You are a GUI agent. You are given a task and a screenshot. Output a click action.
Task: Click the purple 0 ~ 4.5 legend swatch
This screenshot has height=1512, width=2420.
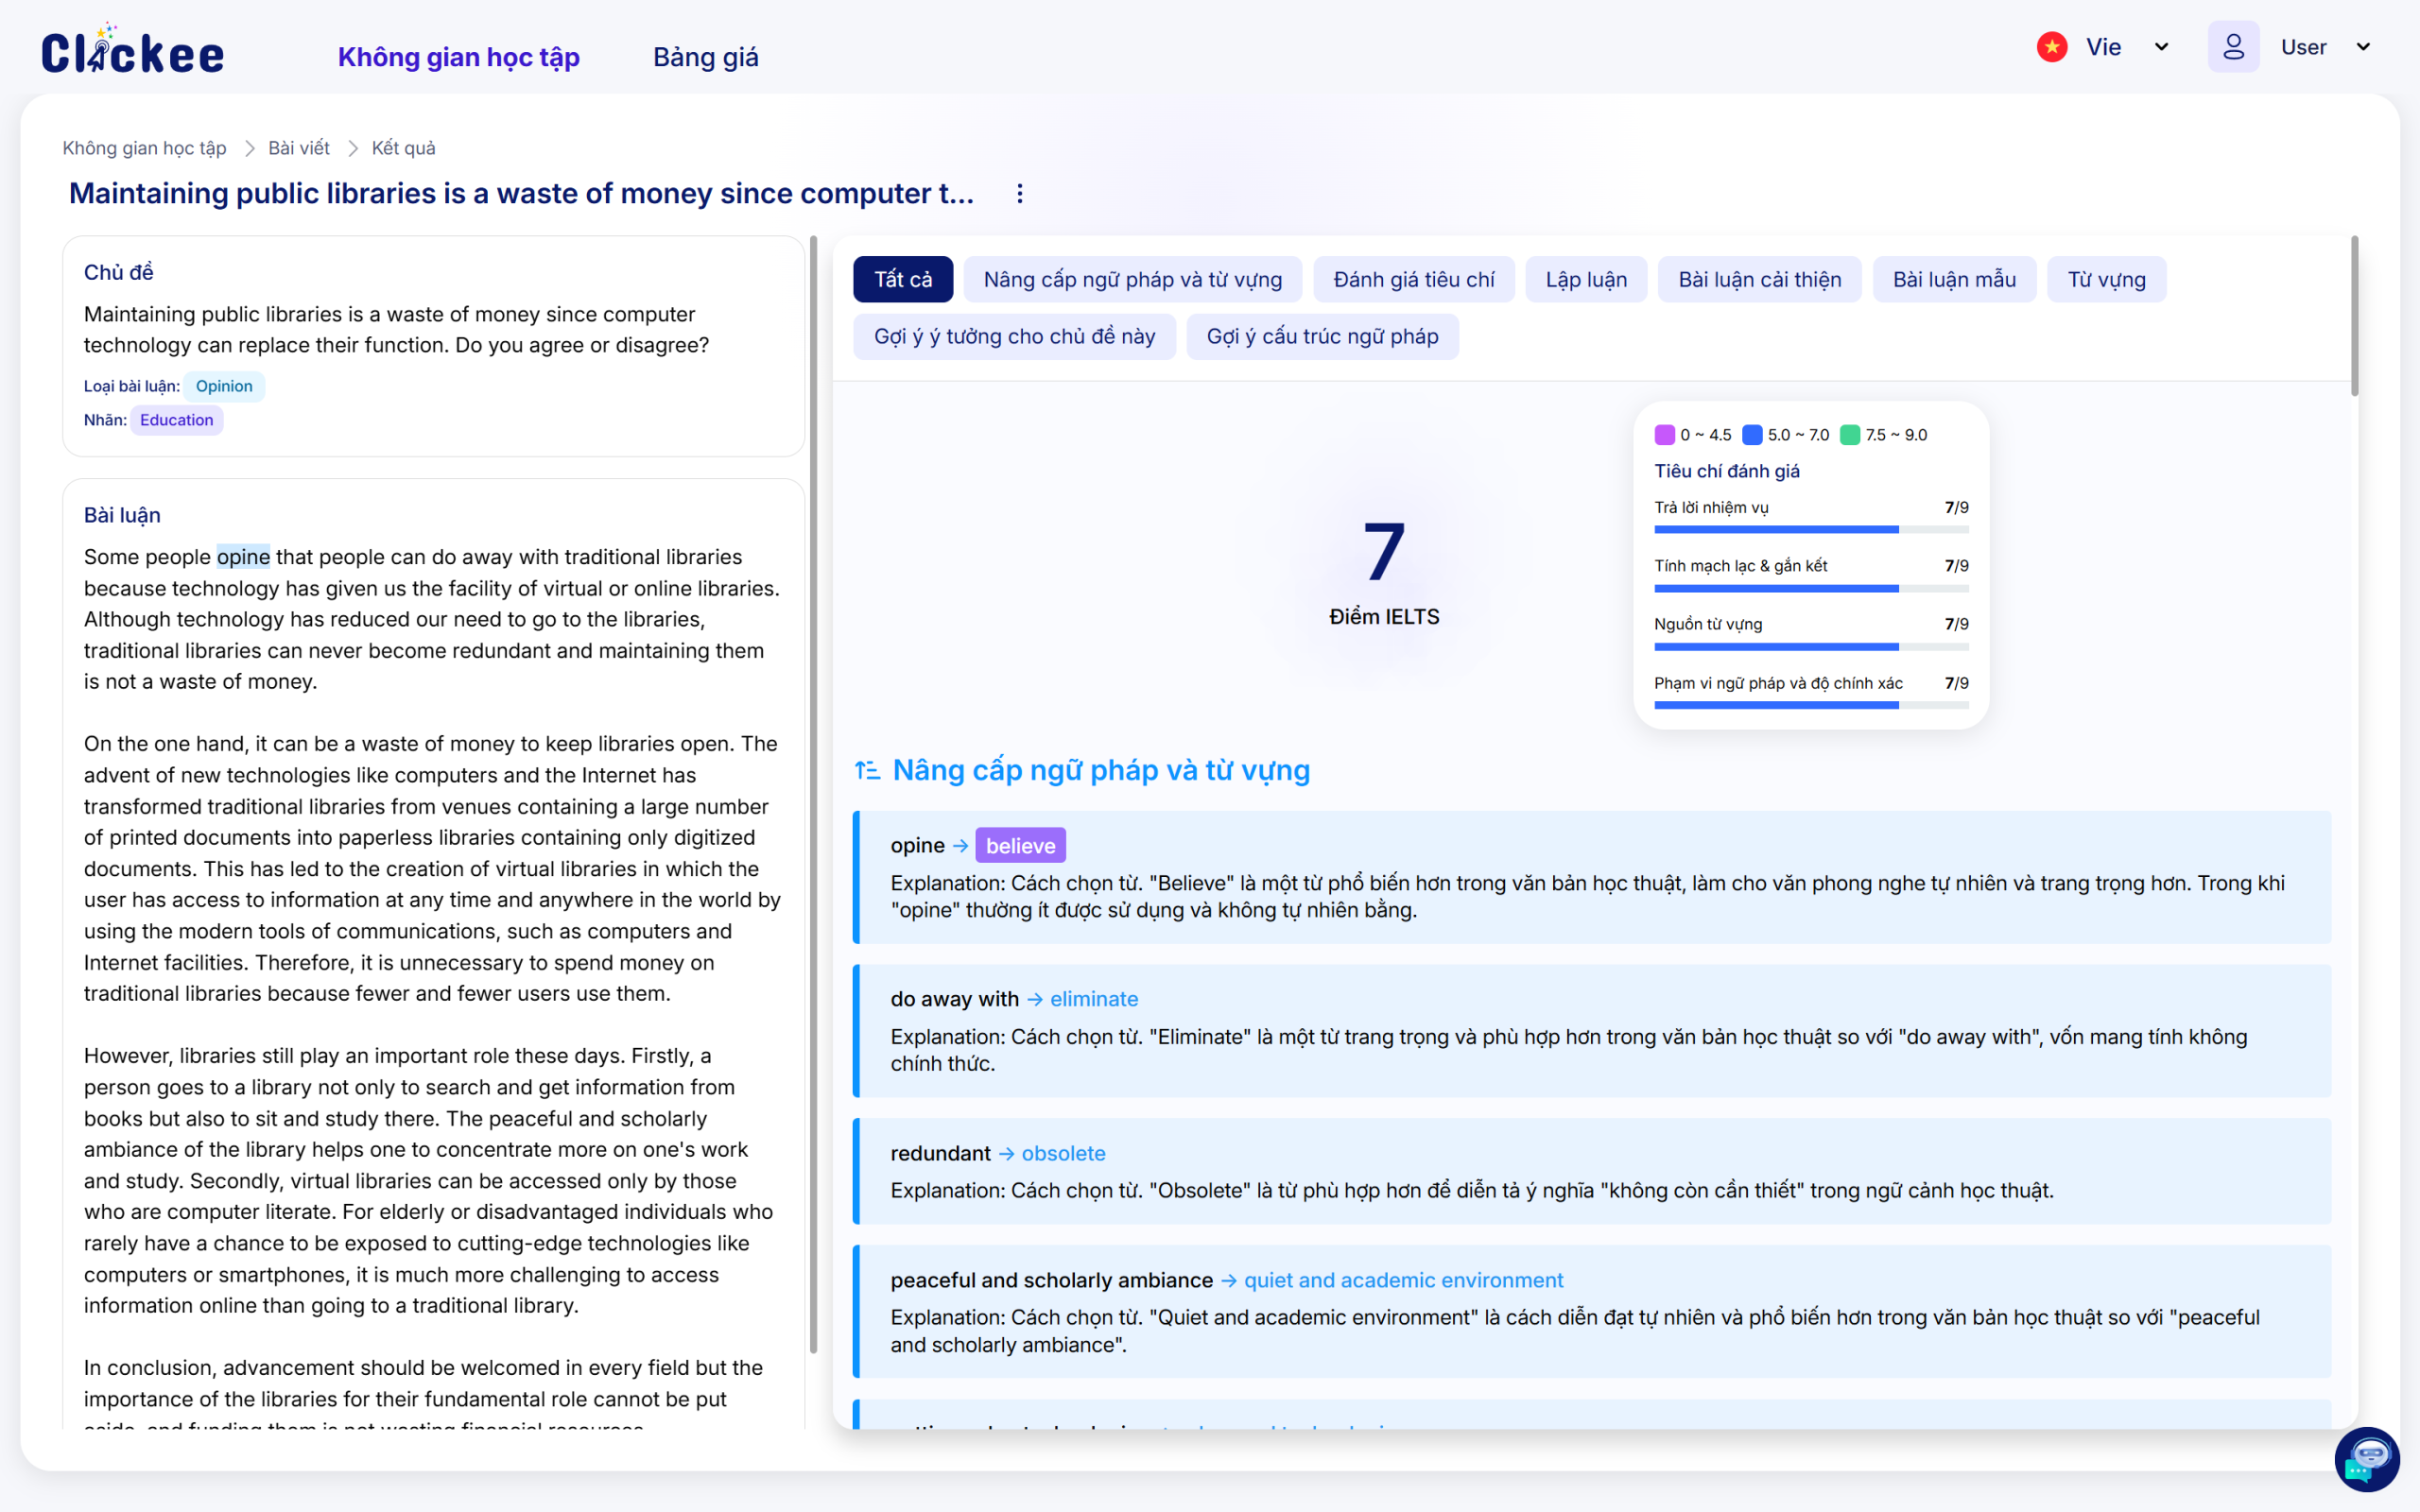(1664, 435)
